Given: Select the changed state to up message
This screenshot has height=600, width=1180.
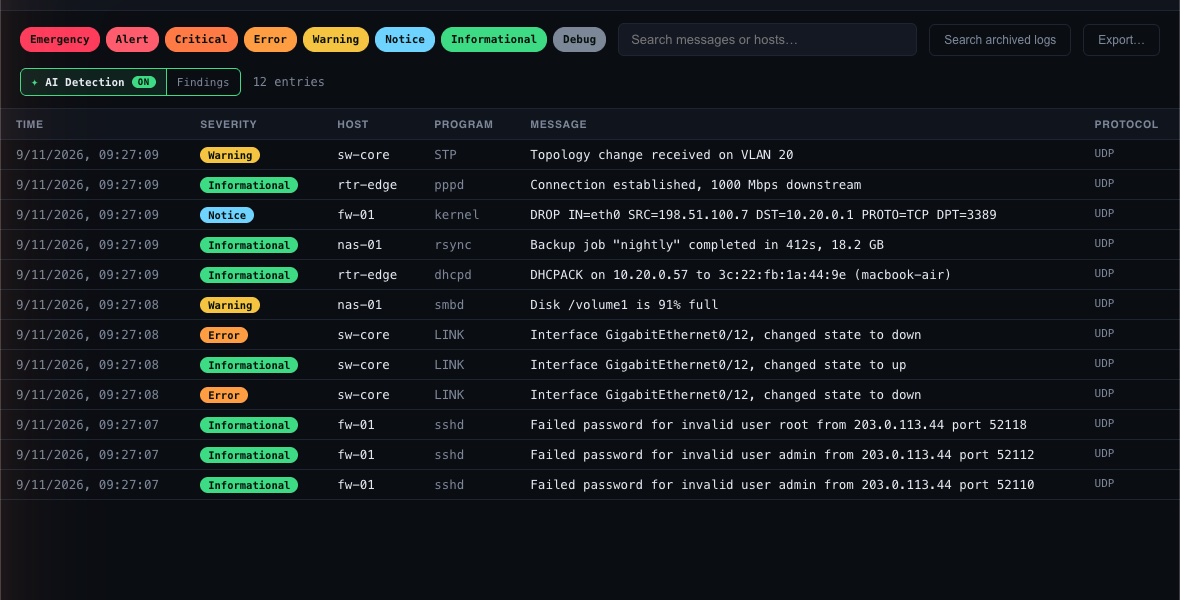Looking at the screenshot, I should tap(718, 365).
